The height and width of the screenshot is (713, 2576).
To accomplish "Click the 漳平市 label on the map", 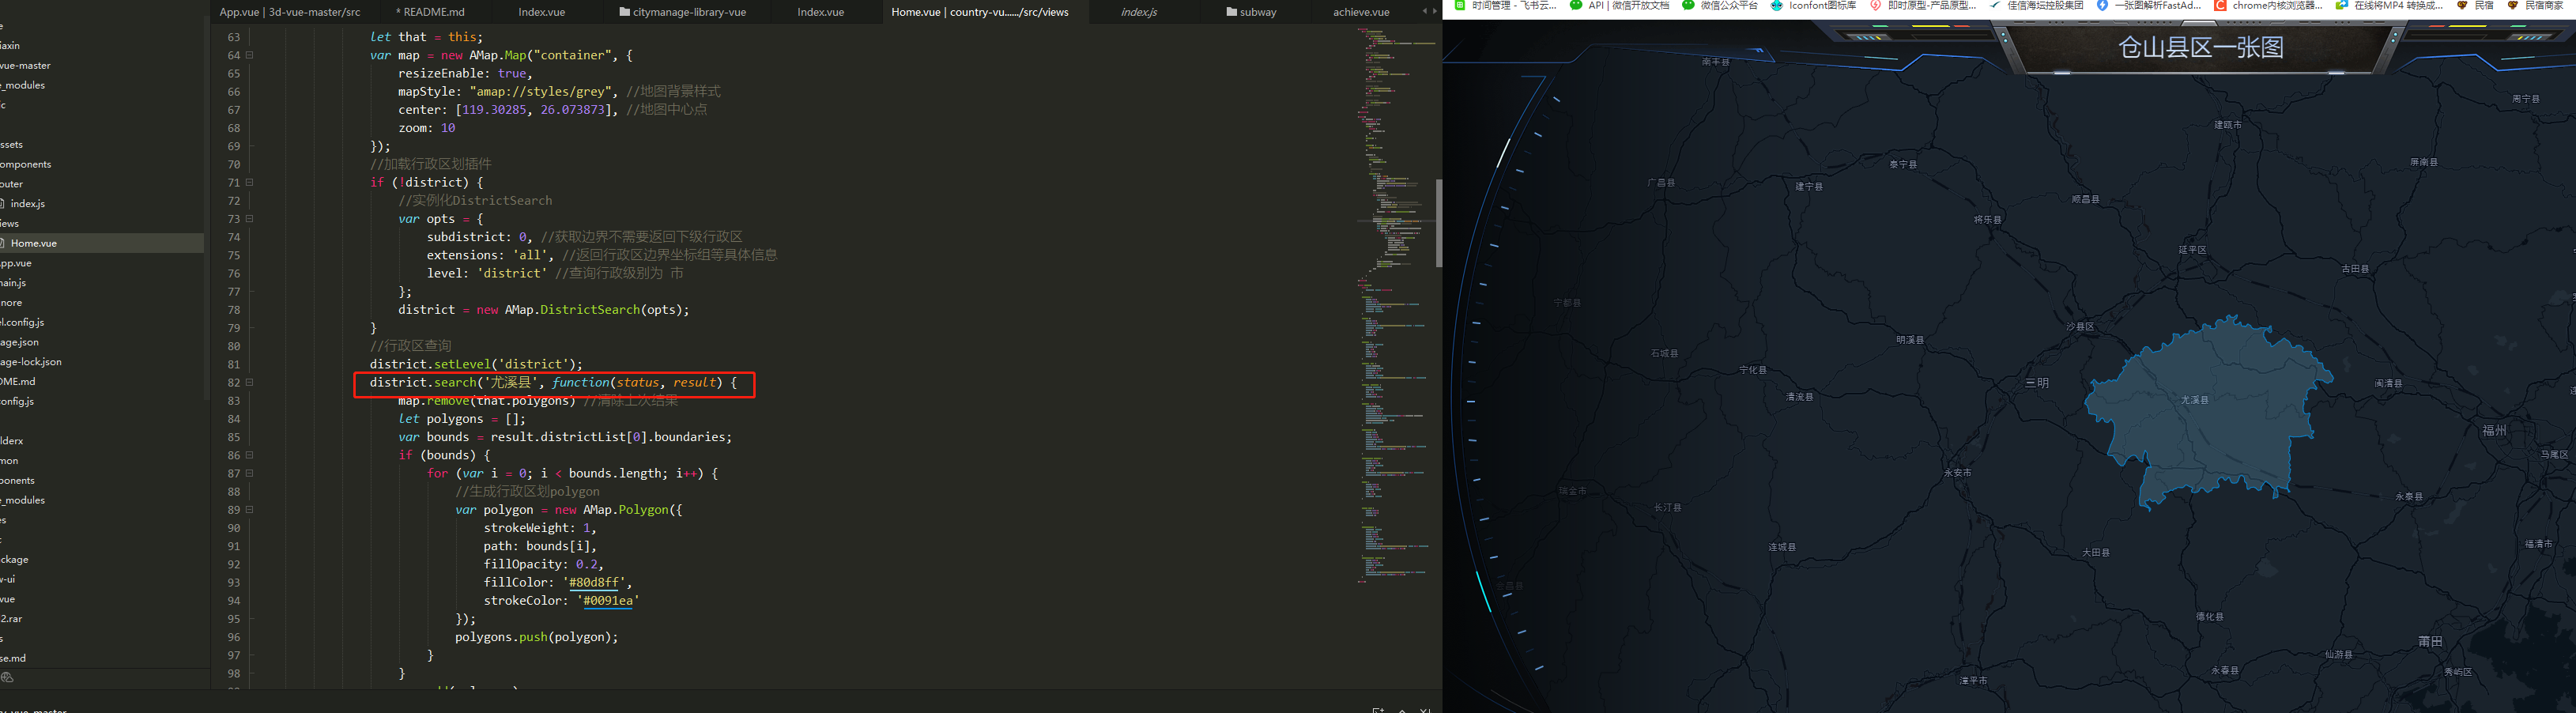I will click(x=1973, y=680).
